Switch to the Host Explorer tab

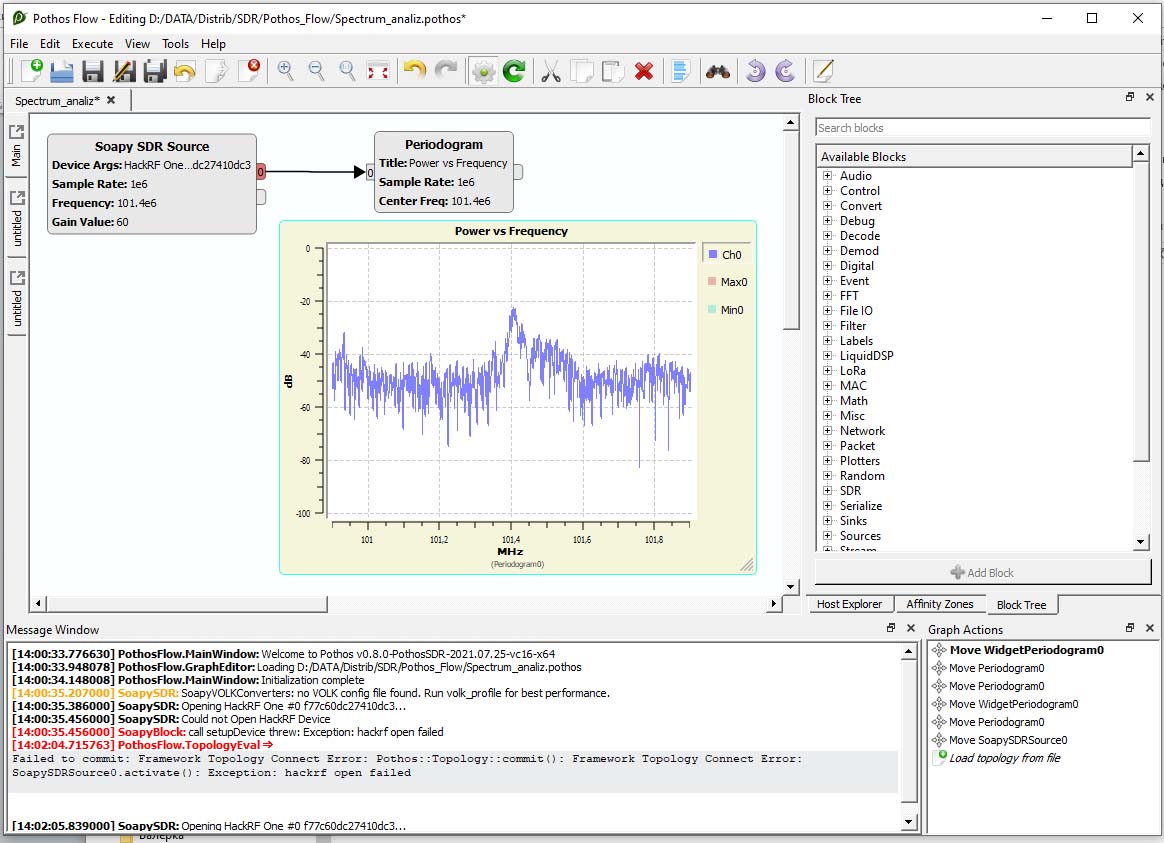849,604
